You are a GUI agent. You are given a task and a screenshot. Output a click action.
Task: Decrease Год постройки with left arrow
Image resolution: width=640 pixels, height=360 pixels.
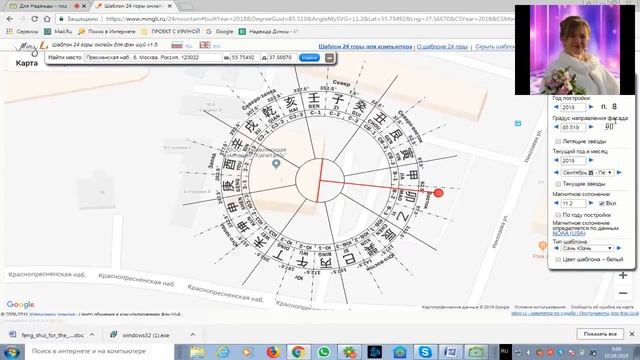point(556,107)
